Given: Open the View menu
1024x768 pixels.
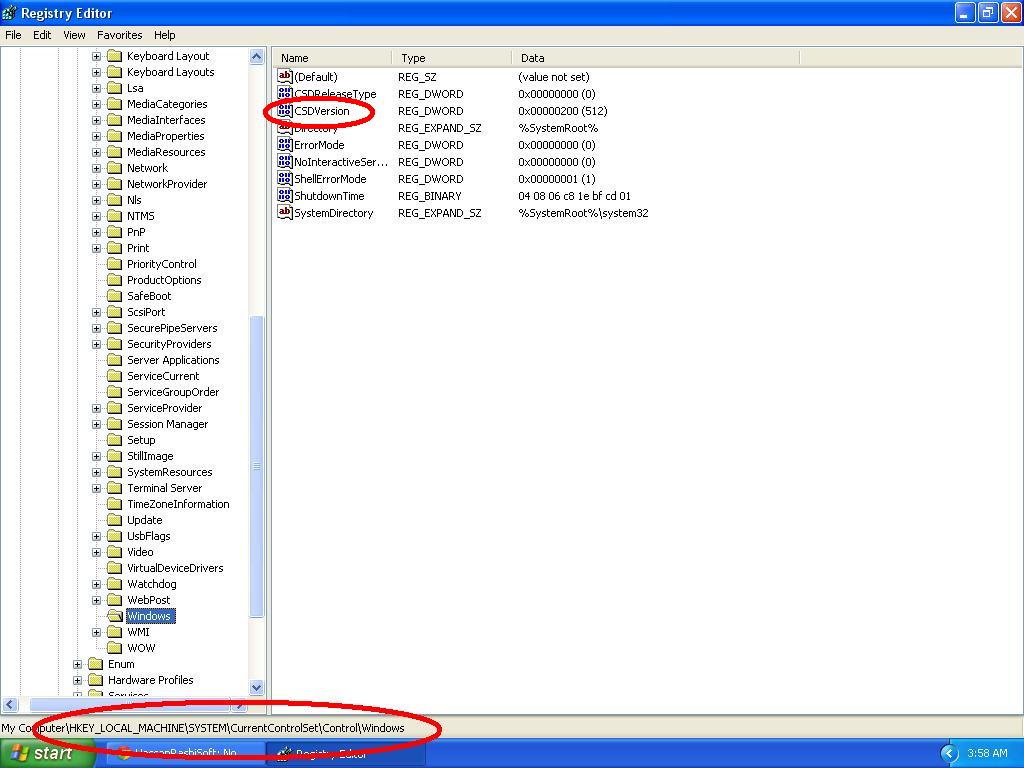Looking at the screenshot, I should (x=74, y=35).
